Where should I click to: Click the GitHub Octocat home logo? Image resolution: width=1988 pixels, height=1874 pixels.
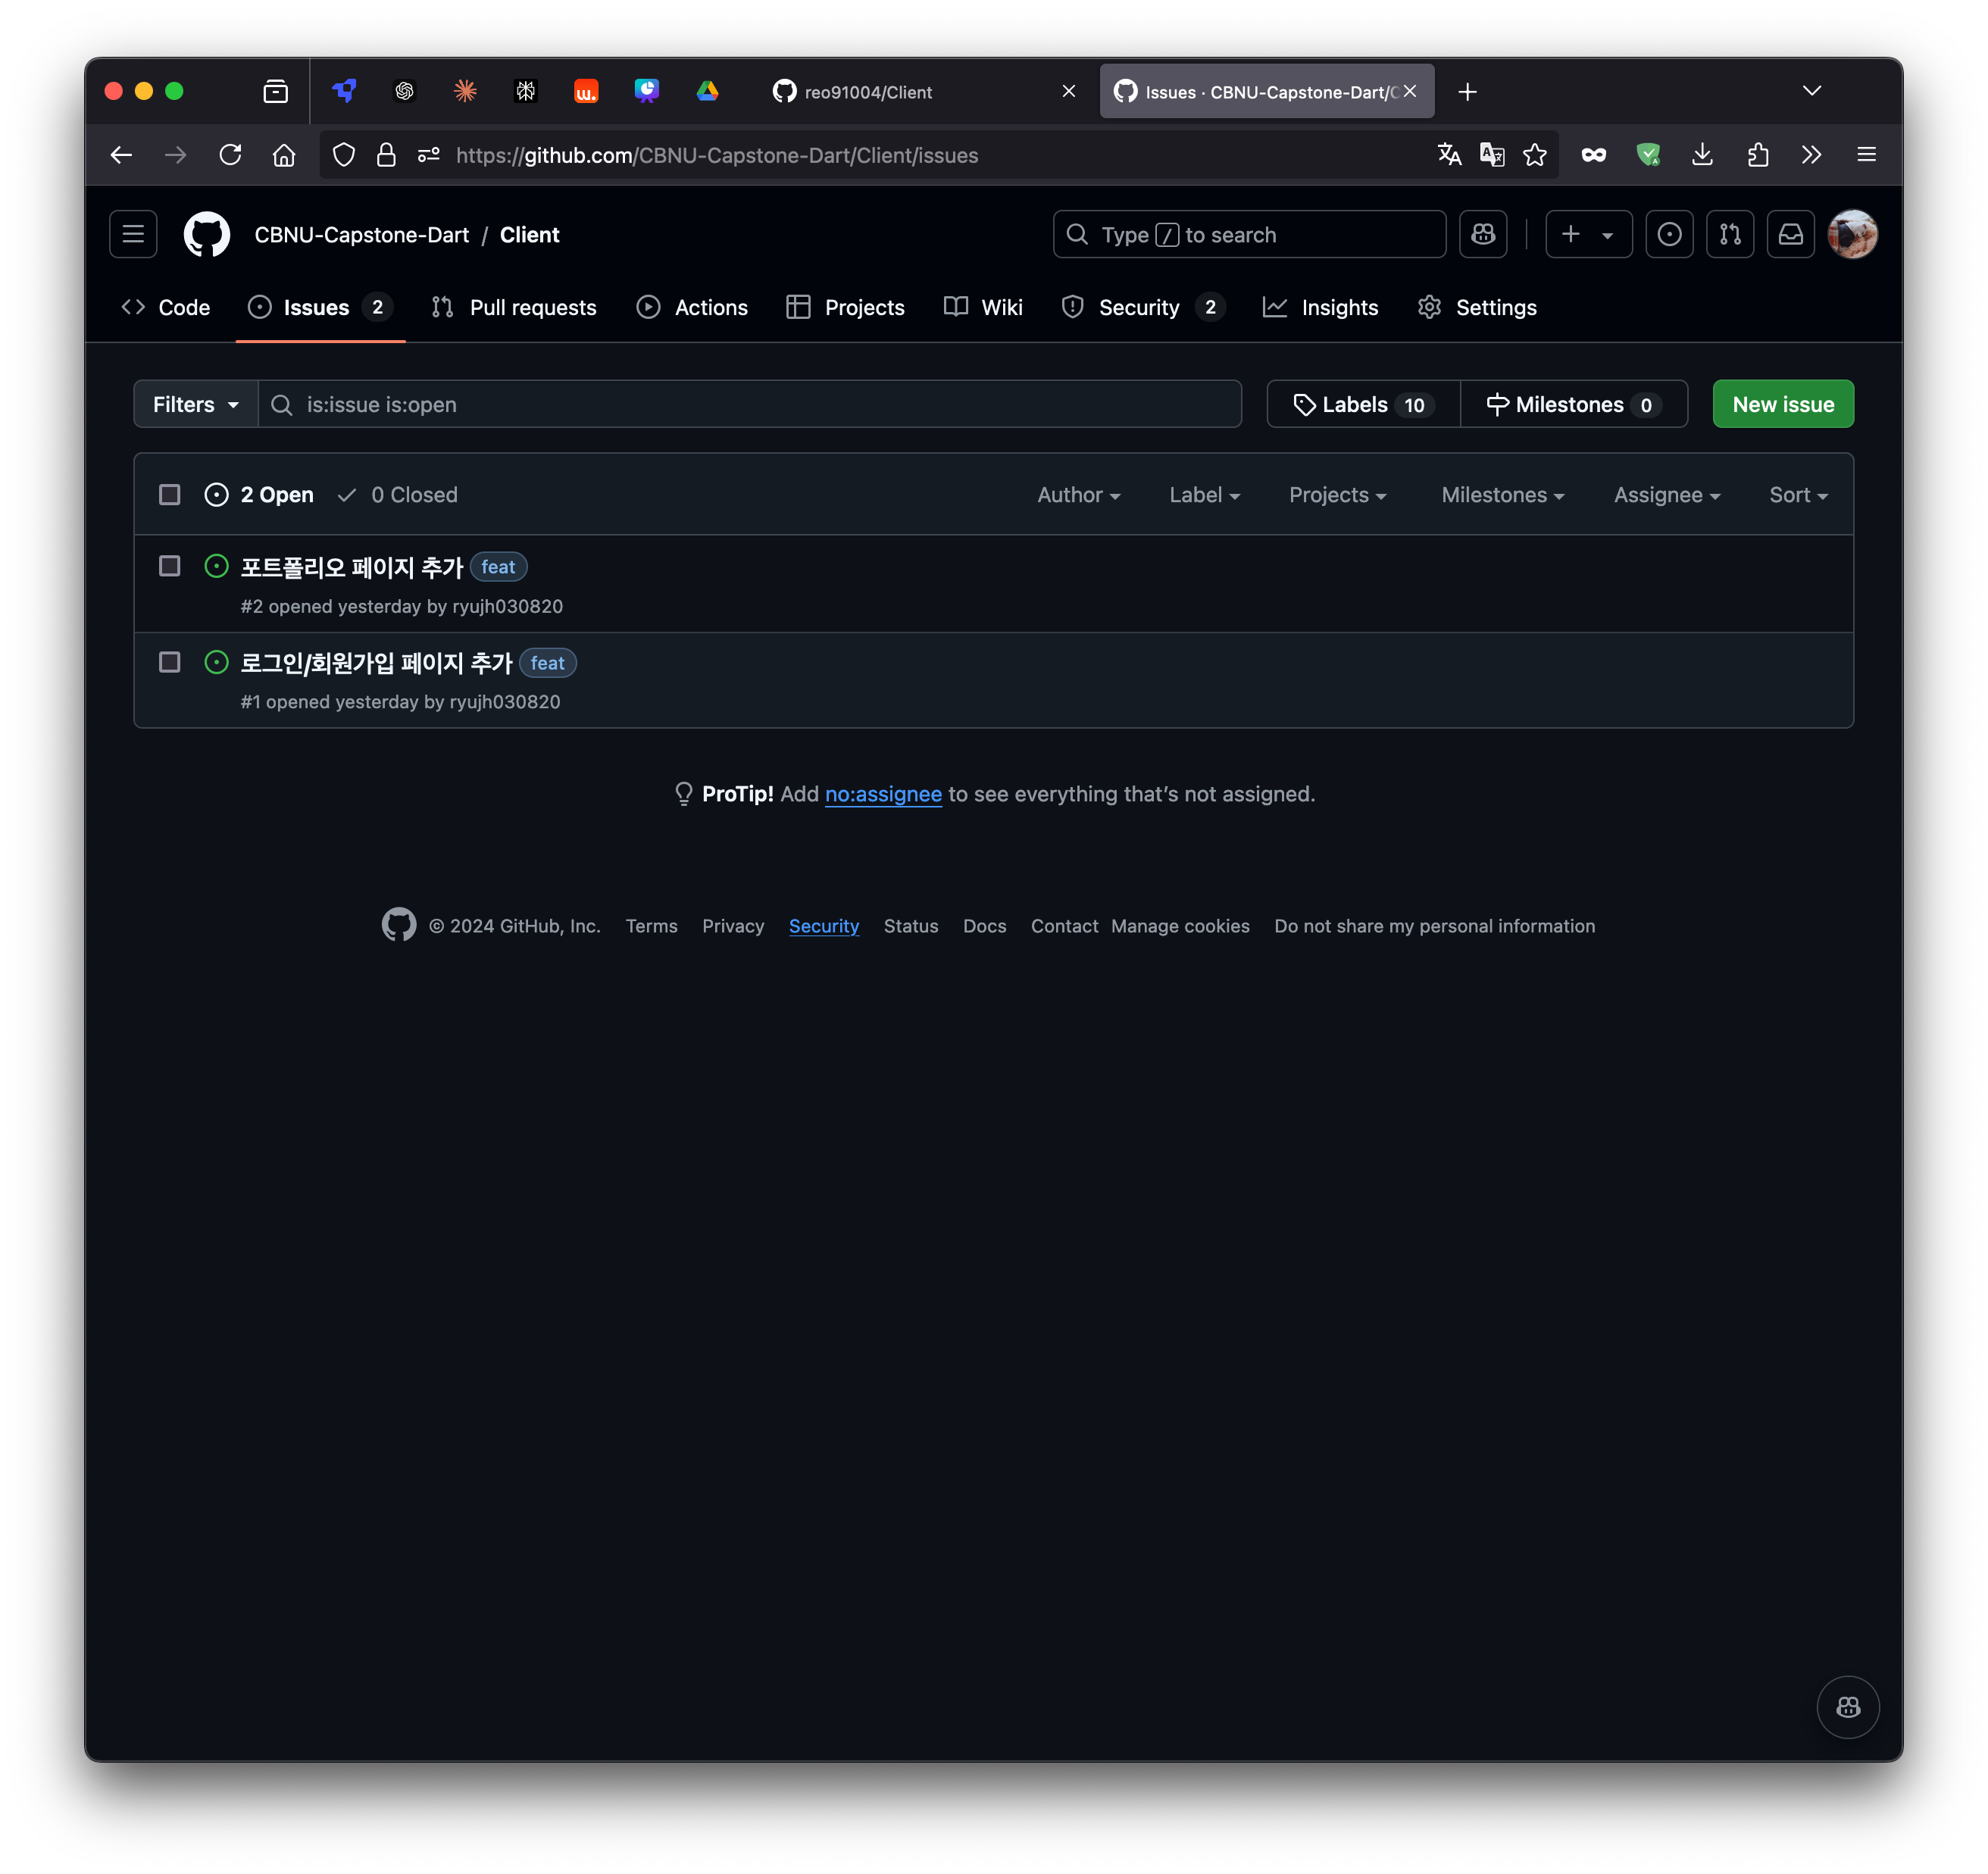pyautogui.click(x=207, y=234)
